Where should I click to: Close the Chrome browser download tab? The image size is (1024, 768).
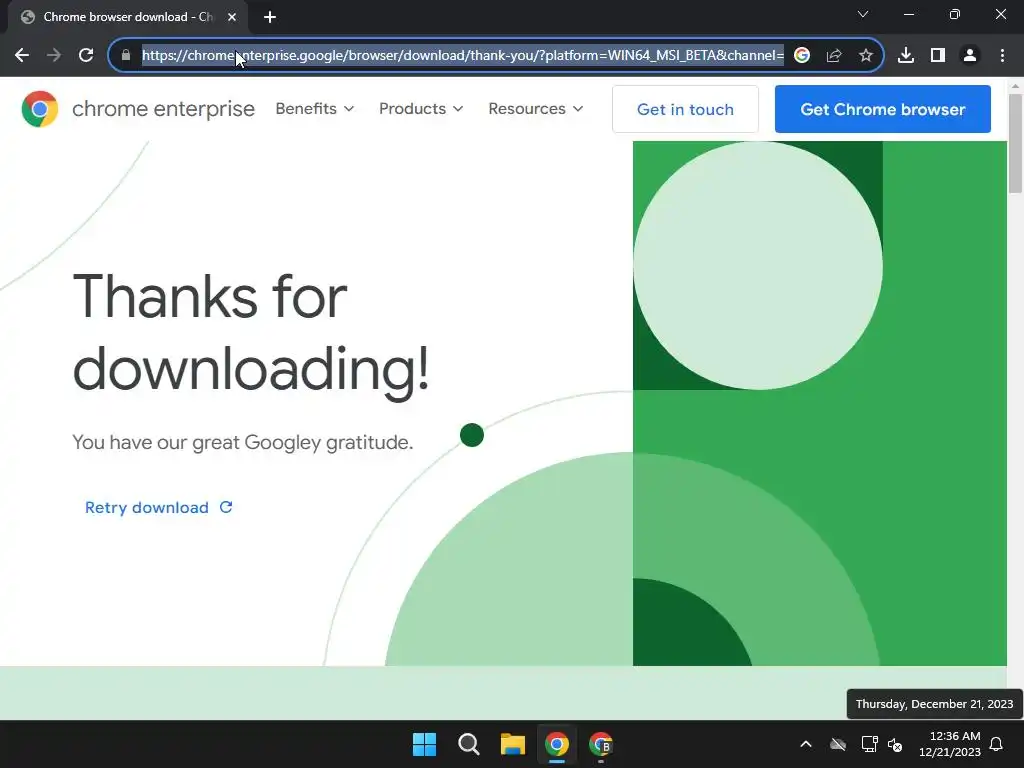pyautogui.click(x=232, y=17)
